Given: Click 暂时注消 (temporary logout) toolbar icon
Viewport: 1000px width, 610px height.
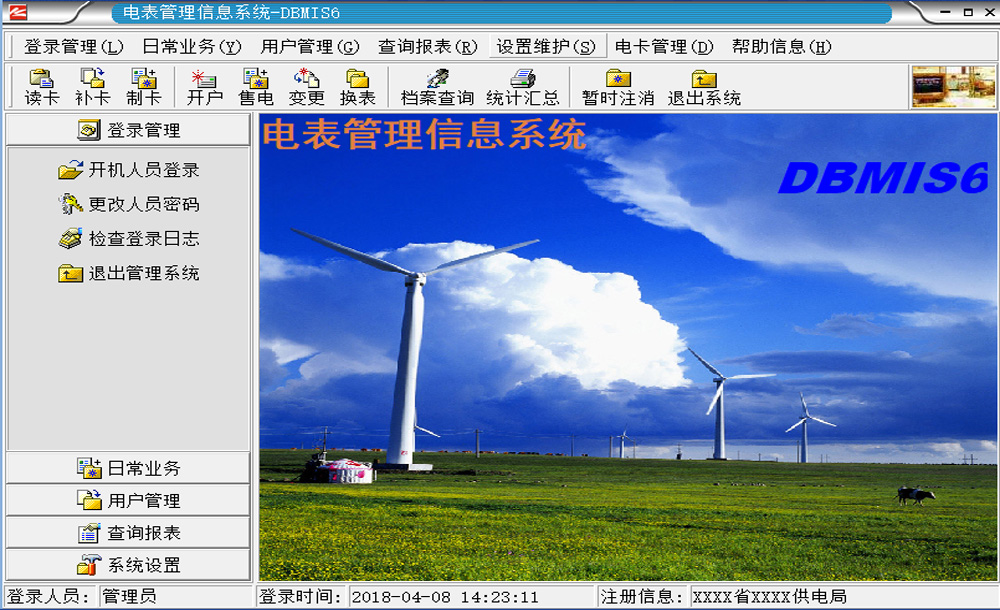Looking at the screenshot, I should pos(618,86).
